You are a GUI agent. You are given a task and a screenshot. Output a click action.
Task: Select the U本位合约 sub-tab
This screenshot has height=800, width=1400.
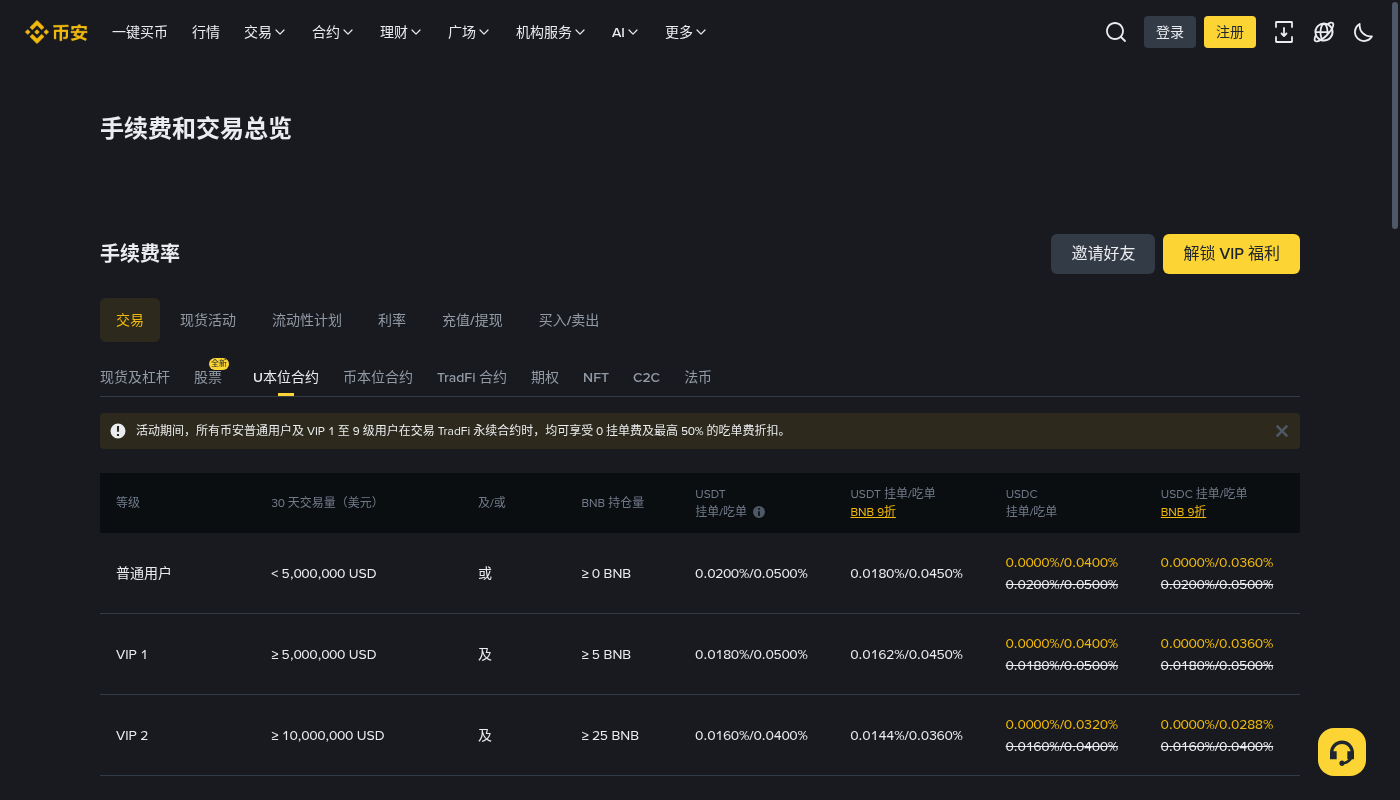(286, 377)
